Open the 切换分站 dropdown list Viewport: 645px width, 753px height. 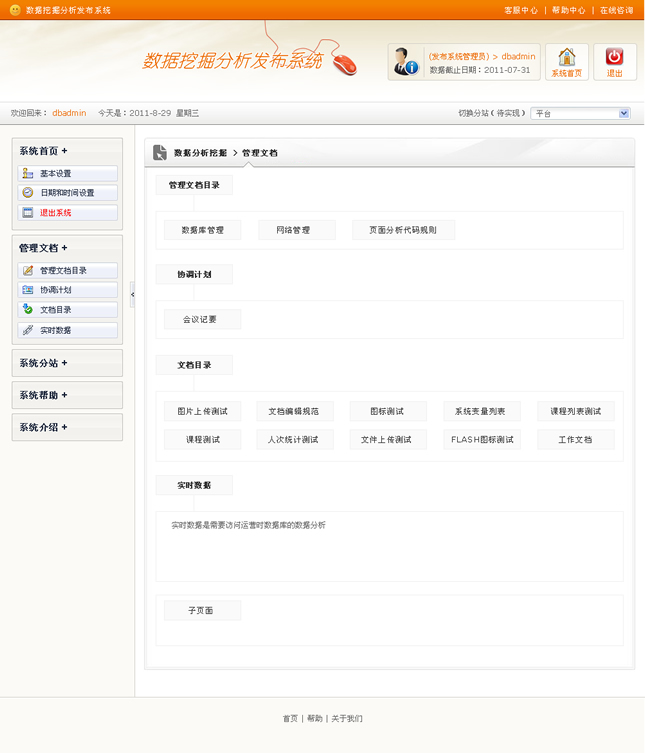pos(624,113)
